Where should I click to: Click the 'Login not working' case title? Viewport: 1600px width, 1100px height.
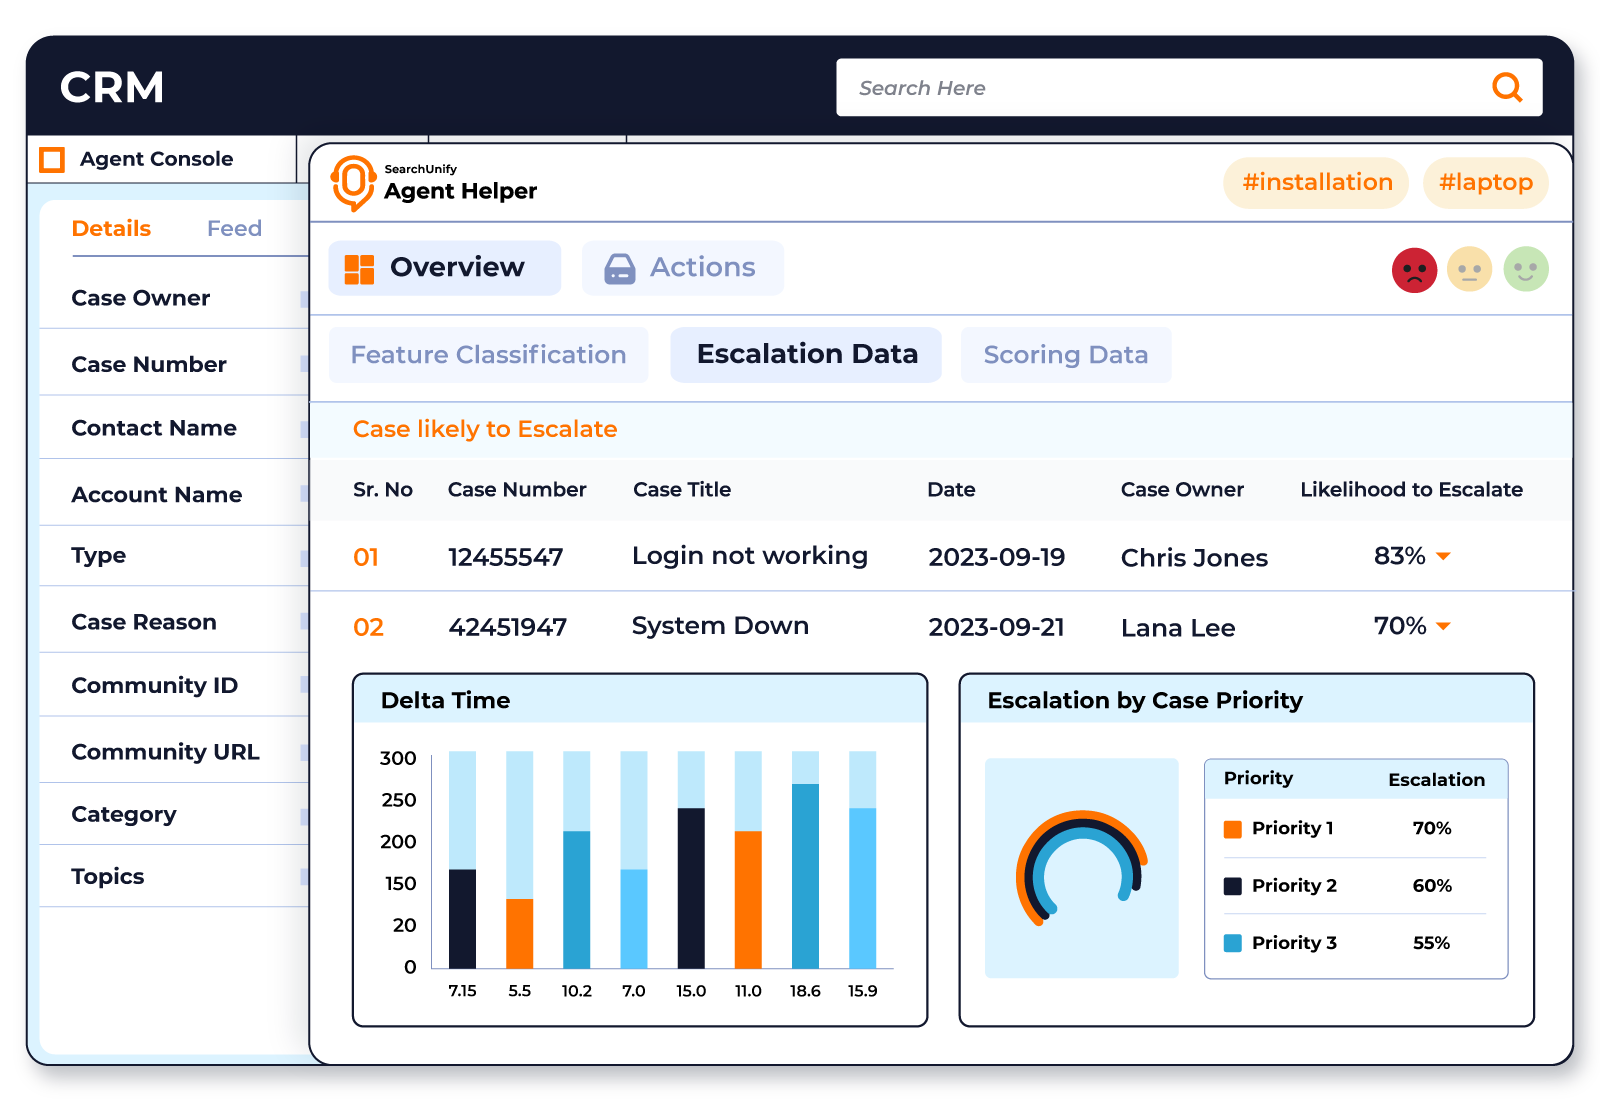750,556
